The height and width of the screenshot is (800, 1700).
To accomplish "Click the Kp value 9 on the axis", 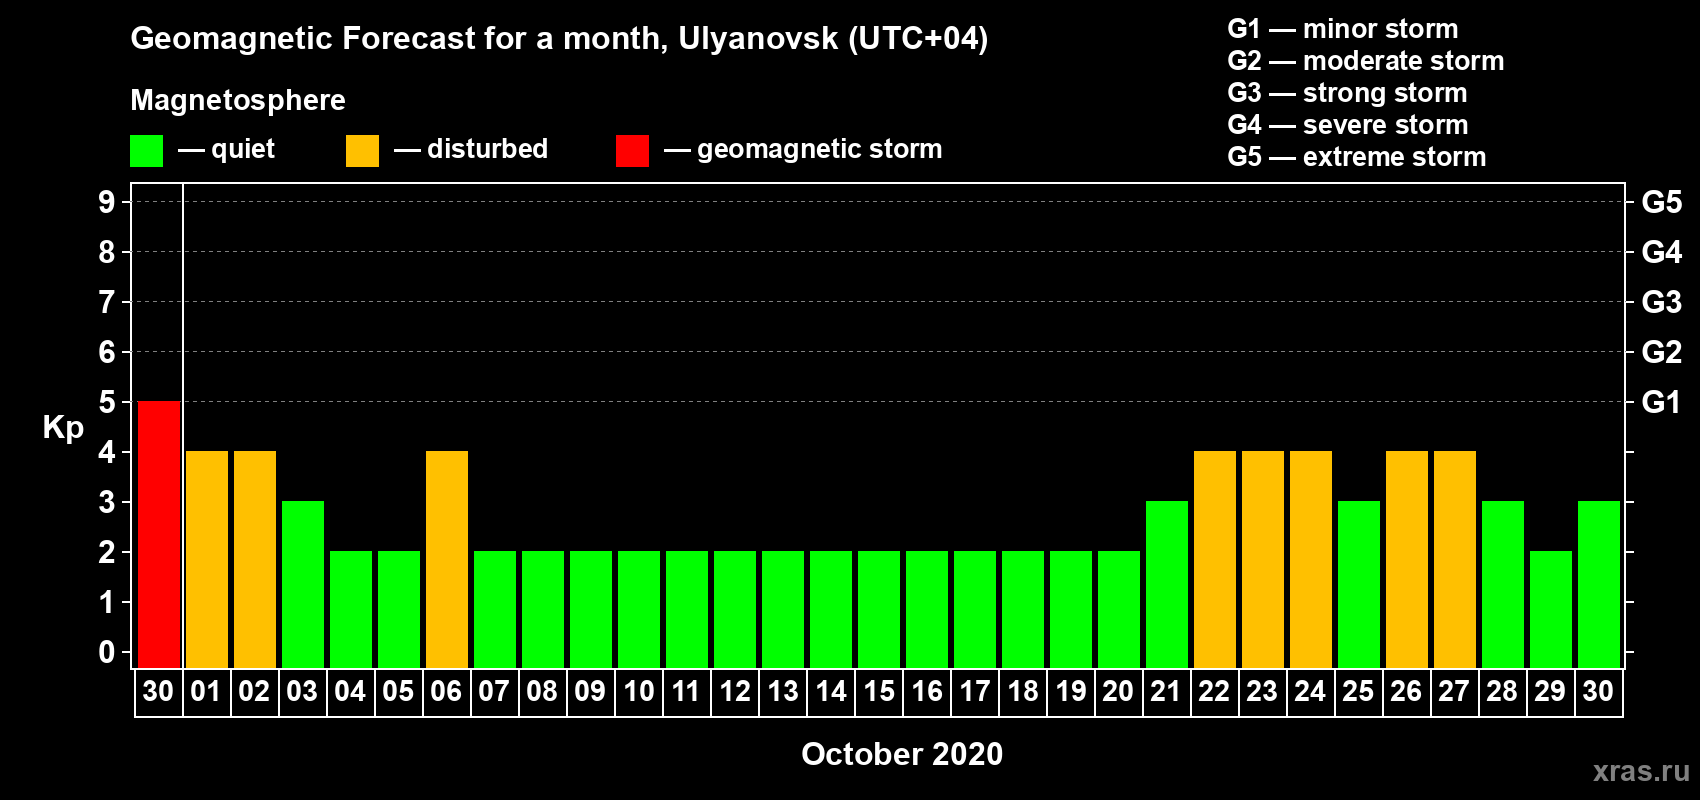I will coord(107,202).
